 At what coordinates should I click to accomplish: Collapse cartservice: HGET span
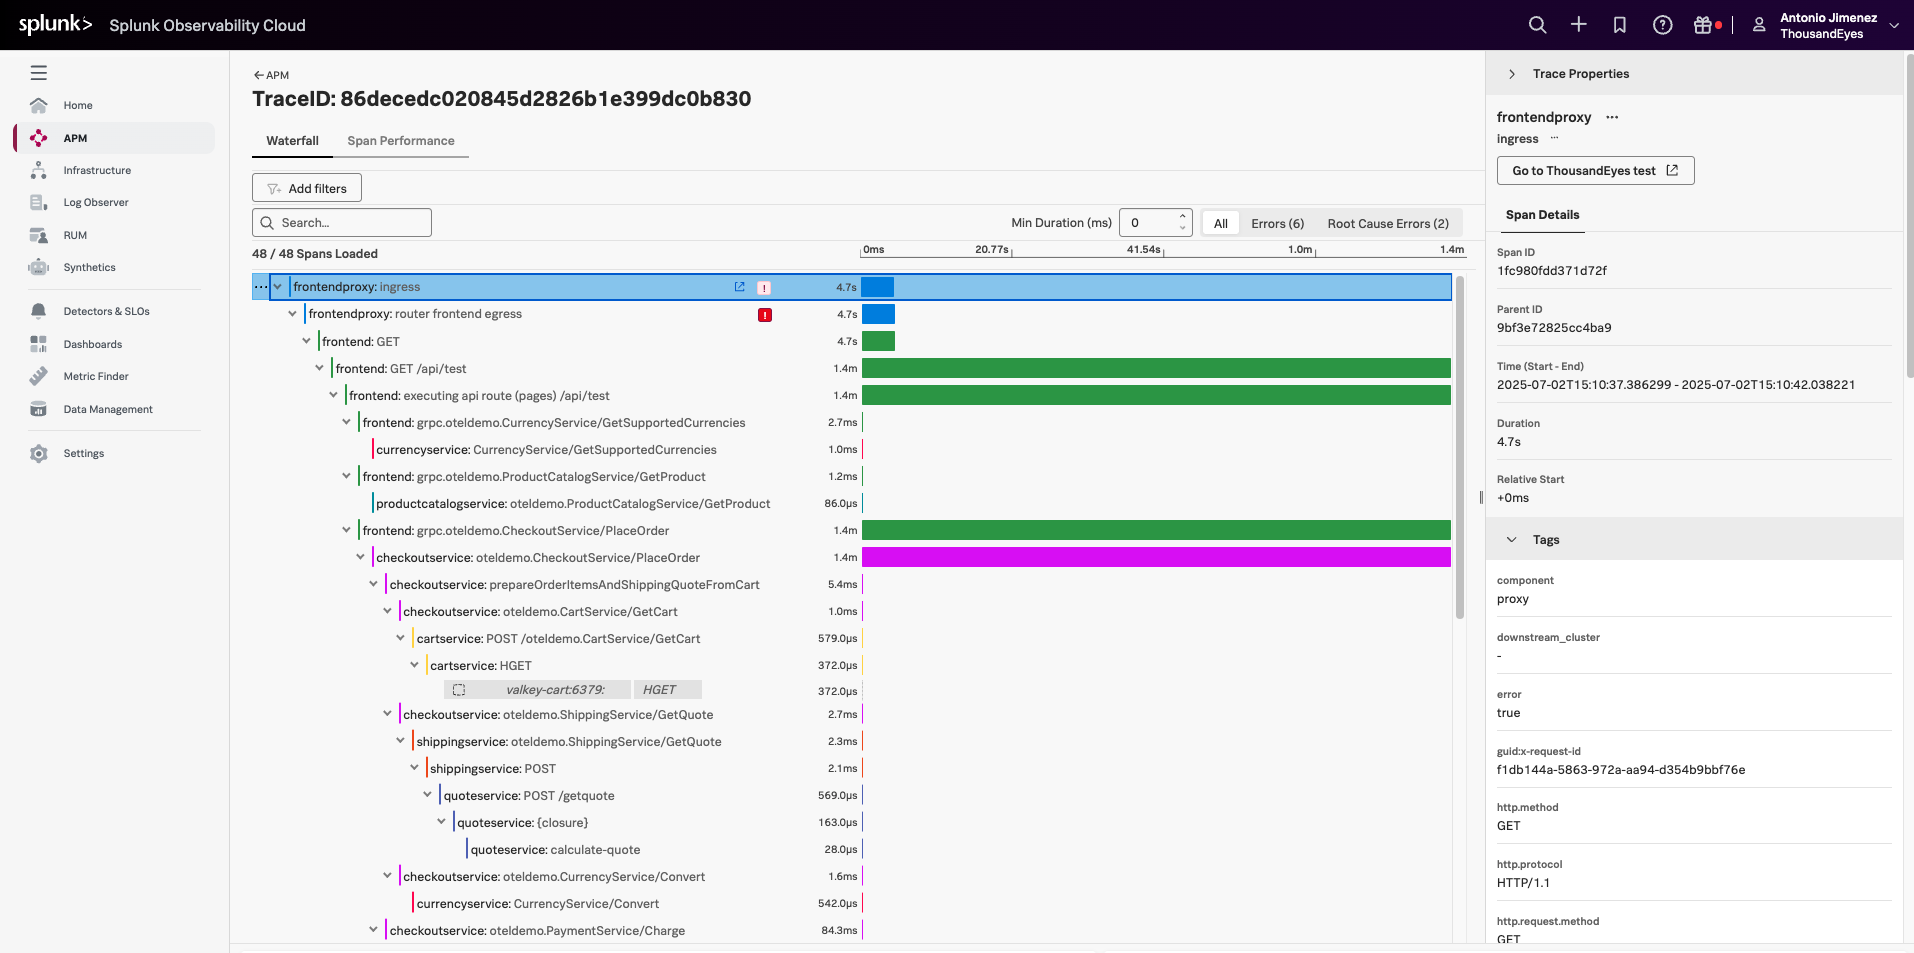pos(415,665)
